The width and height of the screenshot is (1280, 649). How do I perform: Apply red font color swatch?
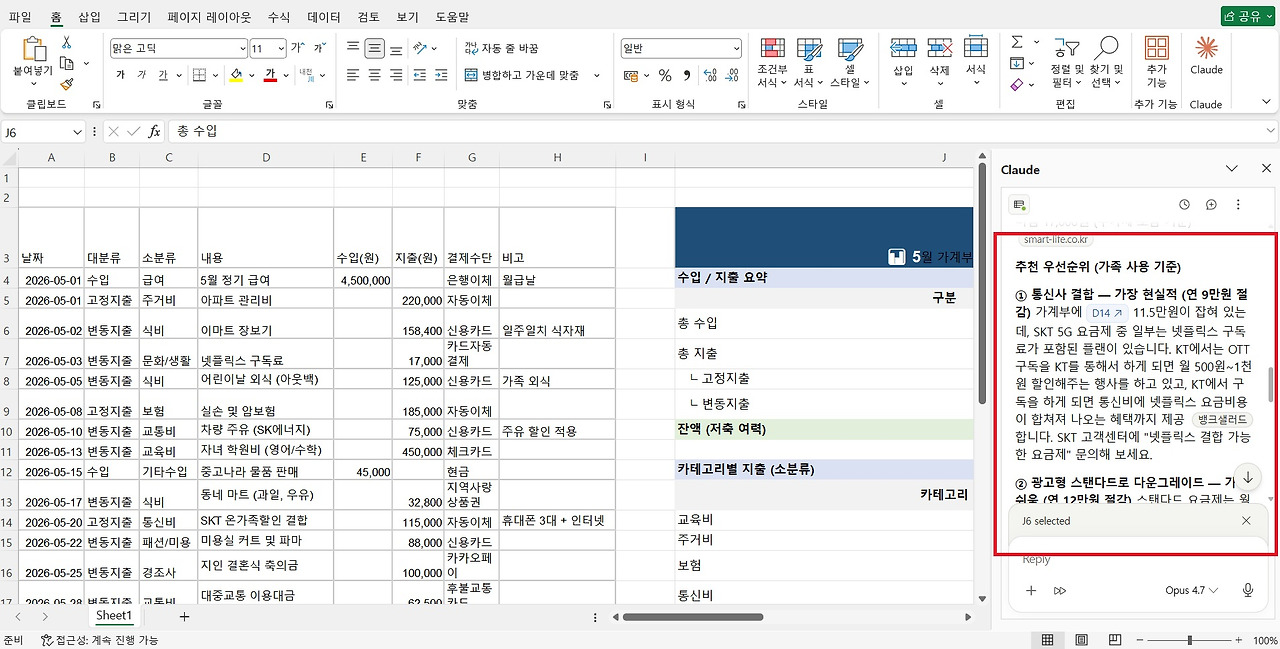coord(270,75)
